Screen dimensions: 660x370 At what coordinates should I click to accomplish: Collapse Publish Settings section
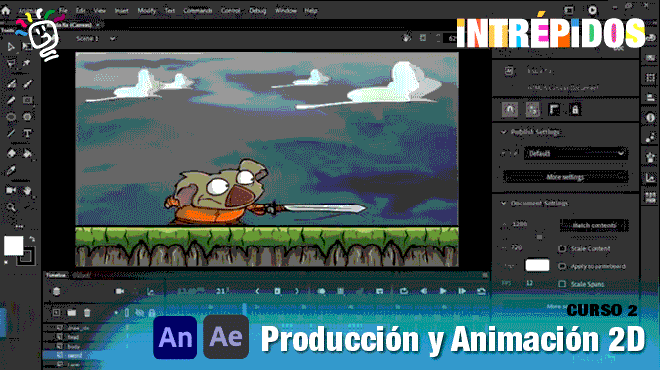click(x=504, y=132)
